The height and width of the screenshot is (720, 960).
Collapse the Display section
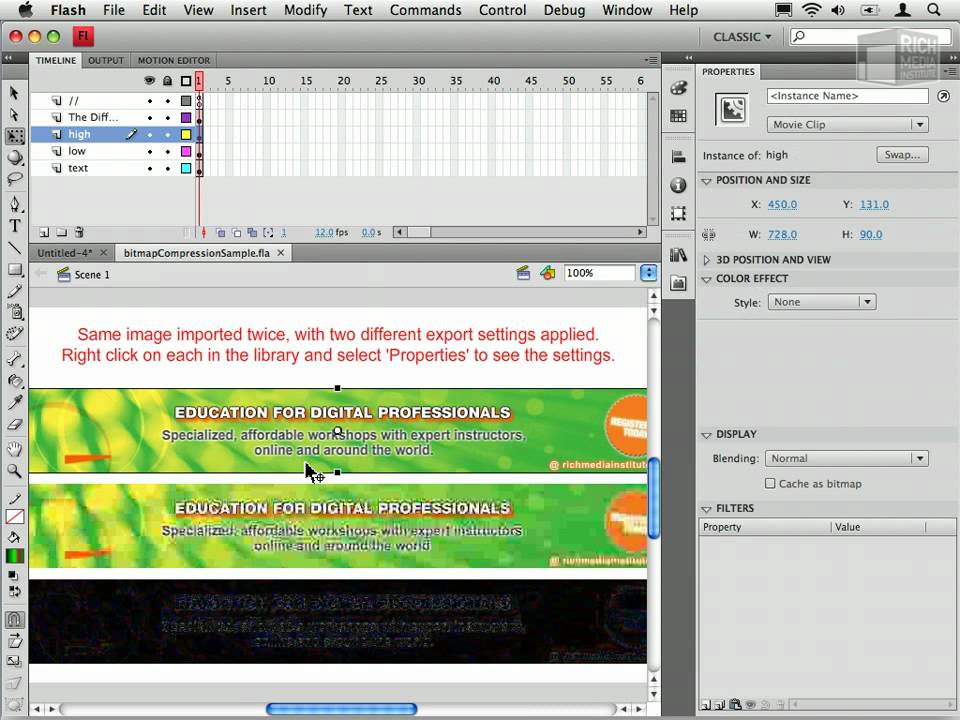click(706, 435)
